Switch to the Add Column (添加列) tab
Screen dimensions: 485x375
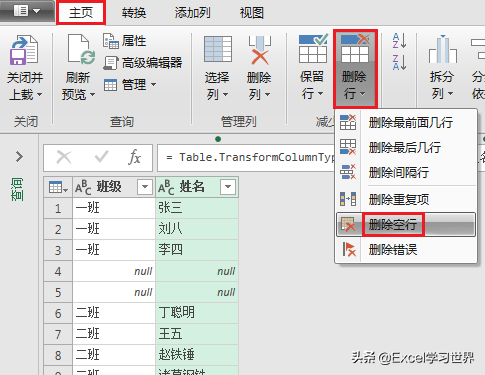(x=192, y=13)
